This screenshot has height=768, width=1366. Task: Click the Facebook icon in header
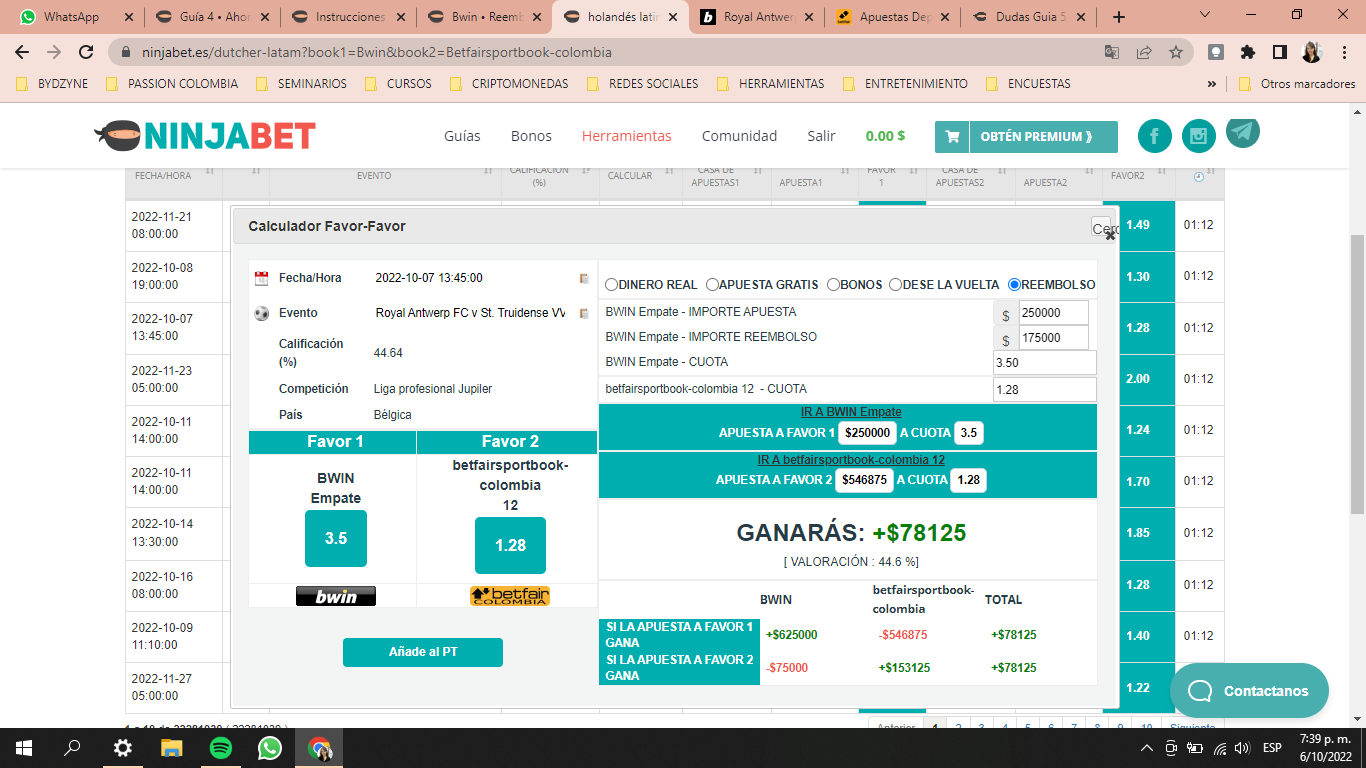[x=1155, y=136]
